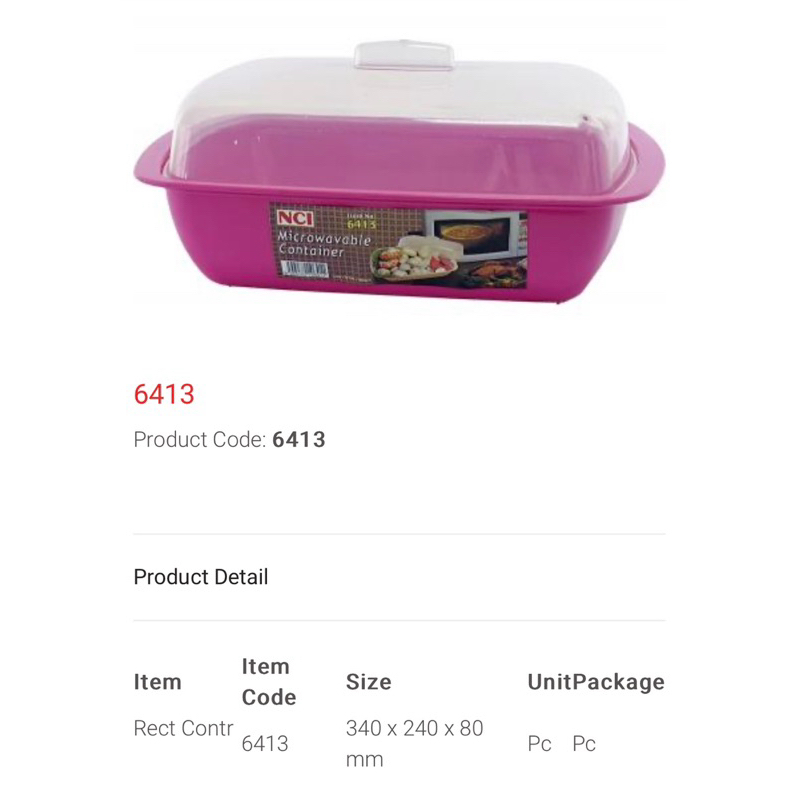Open the Product Detail section heading

click(201, 577)
